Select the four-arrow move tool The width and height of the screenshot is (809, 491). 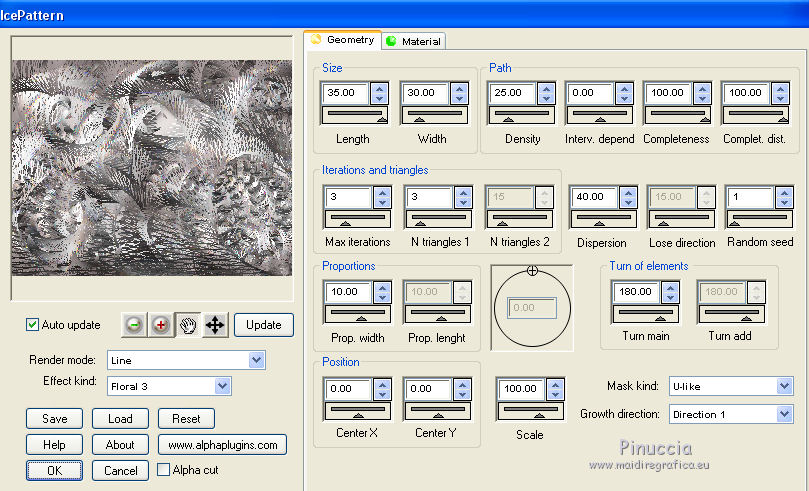coord(214,325)
